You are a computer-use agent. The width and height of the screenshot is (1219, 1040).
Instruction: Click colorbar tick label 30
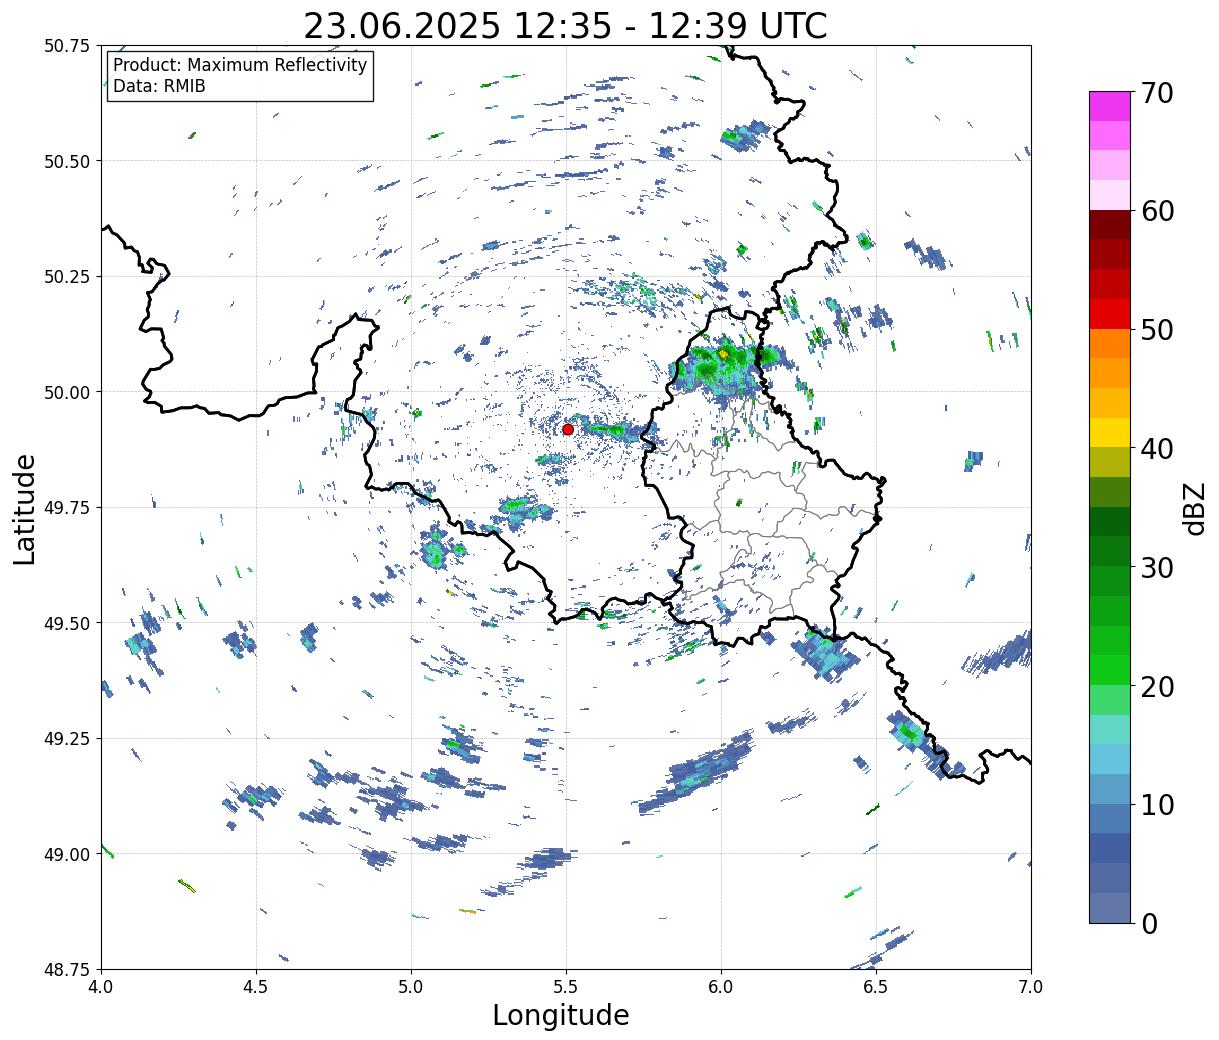[x=1156, y=567]
